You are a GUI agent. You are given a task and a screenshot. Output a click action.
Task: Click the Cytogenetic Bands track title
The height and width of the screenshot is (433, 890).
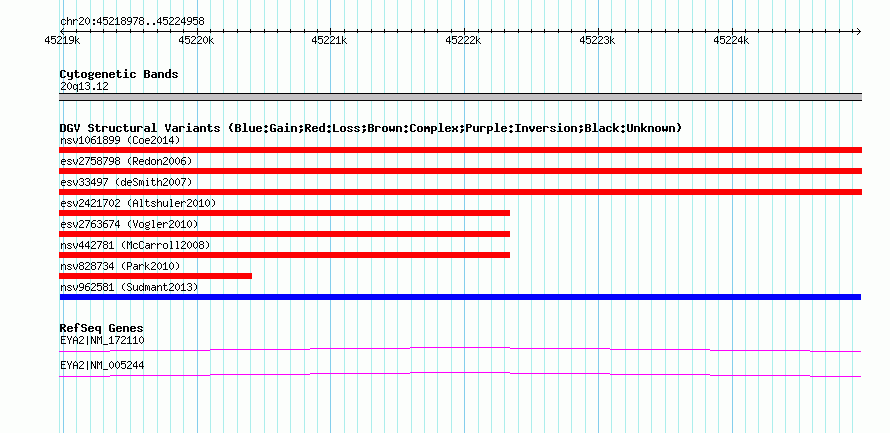pyautogui.click(x=119, y=74)
